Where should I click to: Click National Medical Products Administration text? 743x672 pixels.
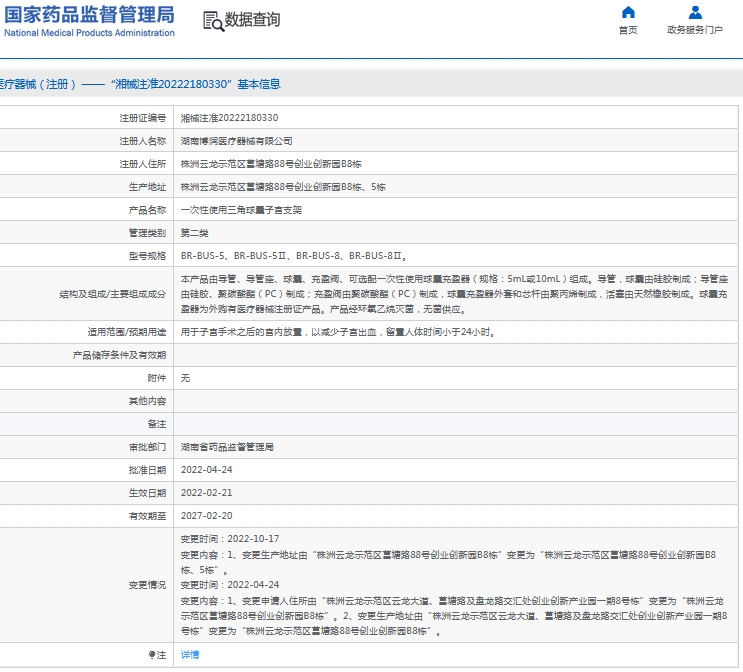point(90,33)
